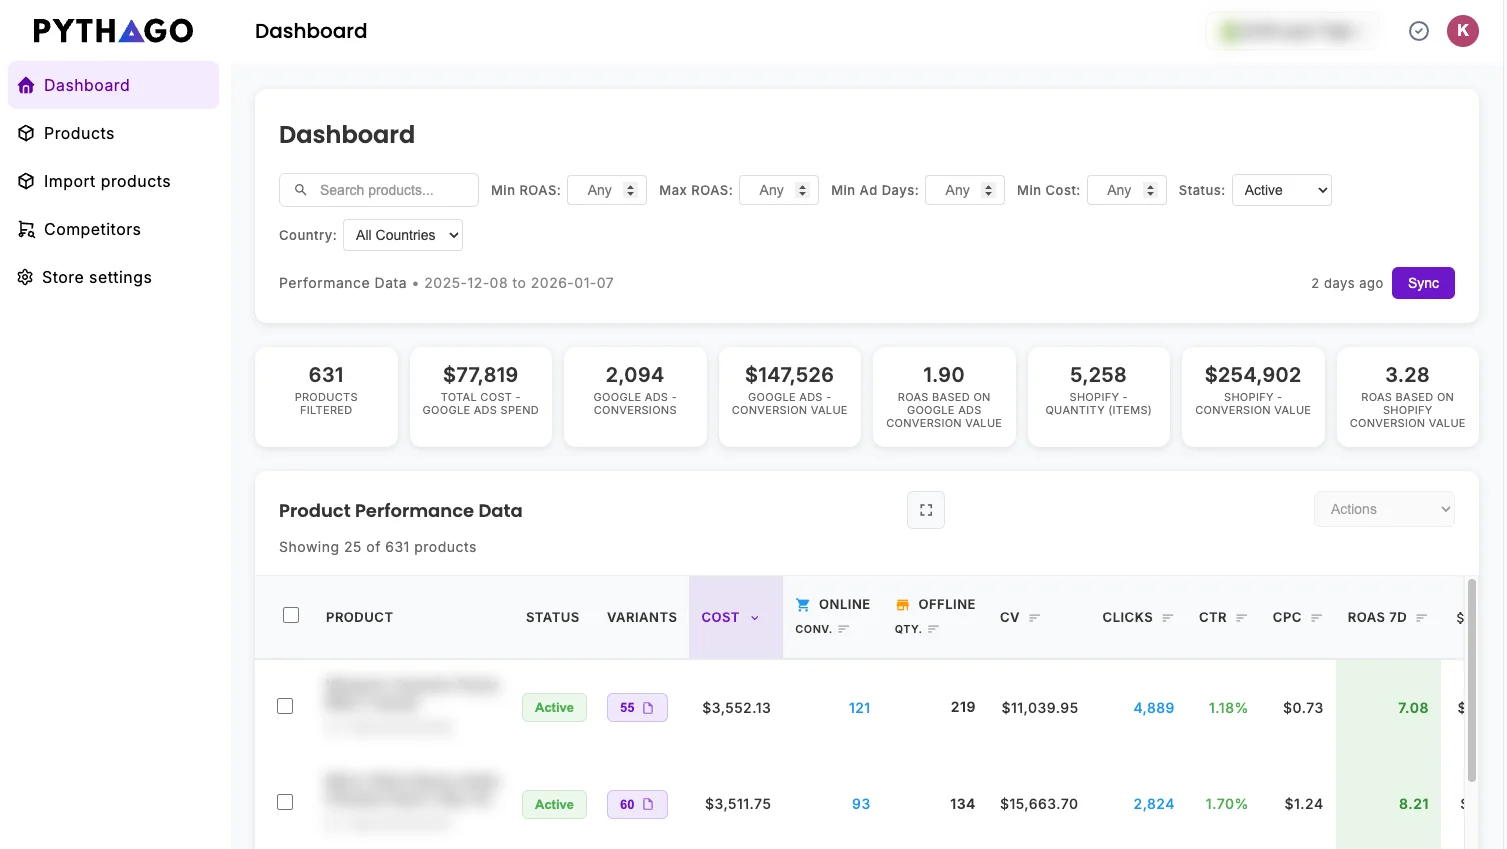Click the $147,526 conversion value card

(x=790, y=397)
